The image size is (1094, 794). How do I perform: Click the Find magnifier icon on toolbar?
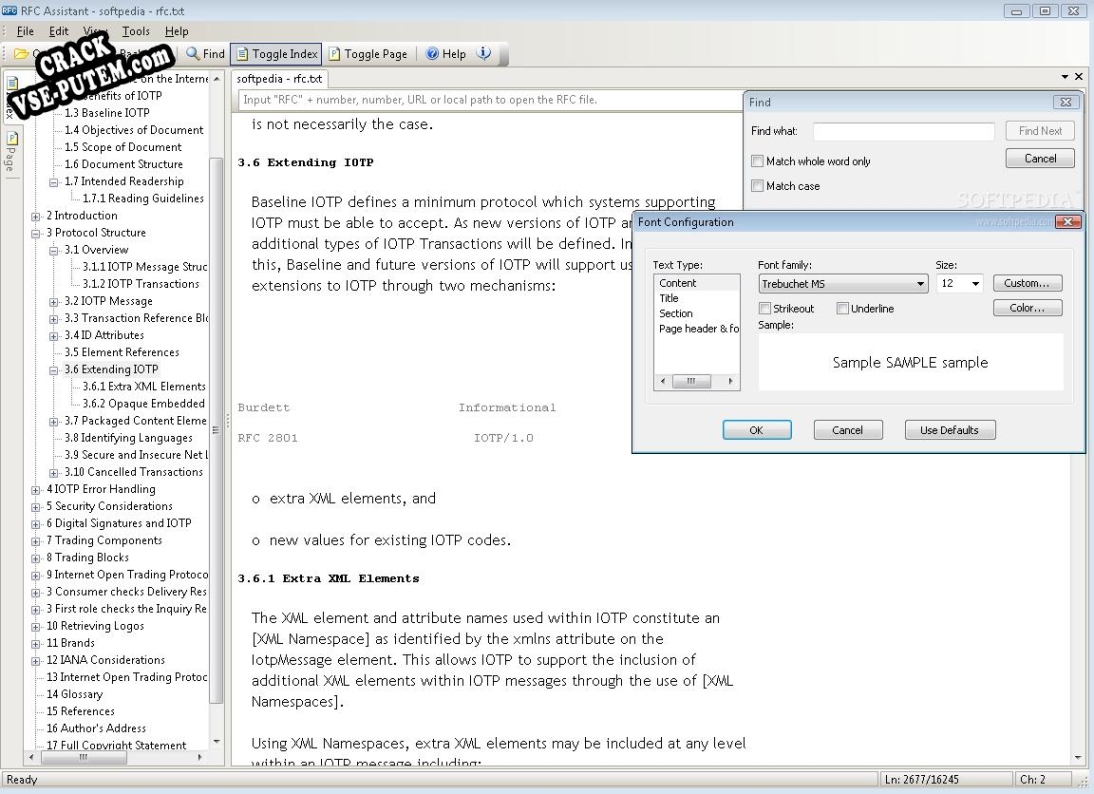pos(192,55)
